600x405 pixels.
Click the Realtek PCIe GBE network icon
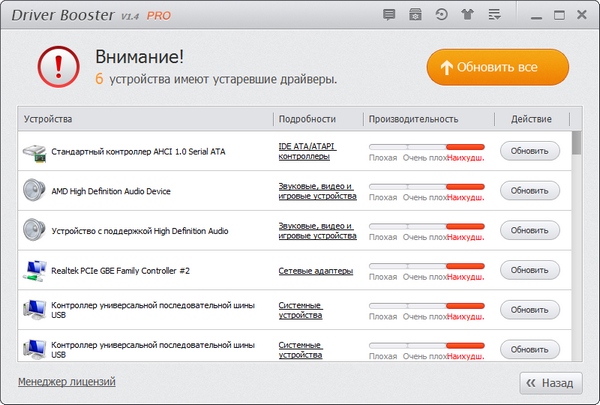(33, 271)
